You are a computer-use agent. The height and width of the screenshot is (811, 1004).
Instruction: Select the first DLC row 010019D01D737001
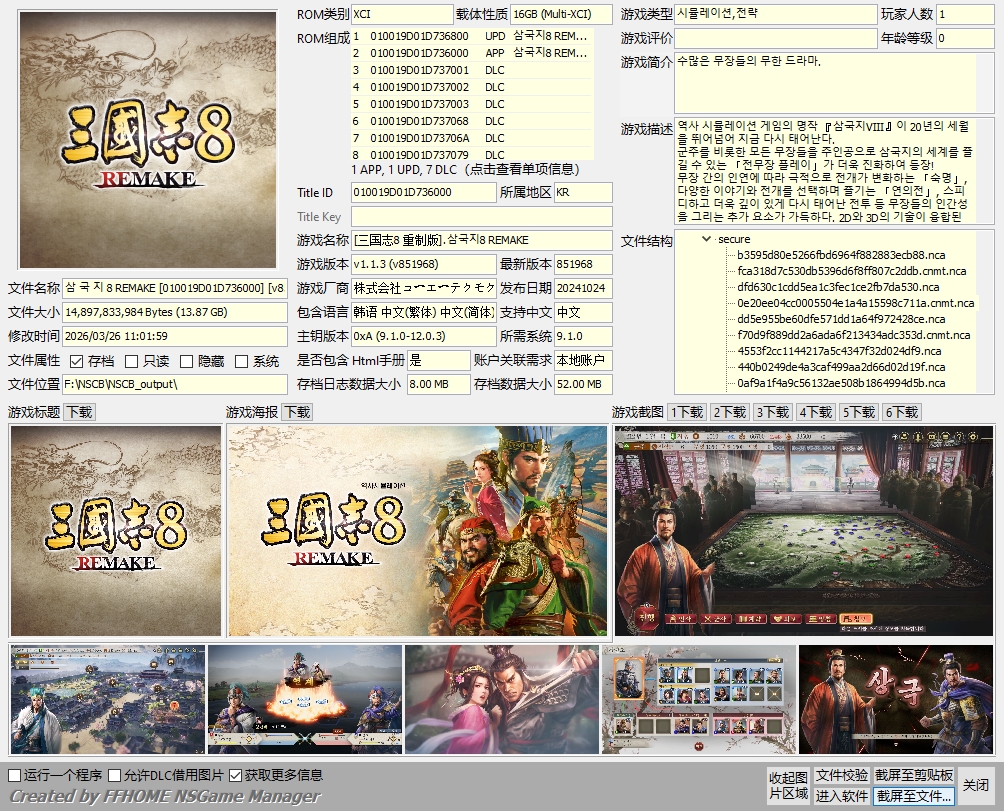[420, 71]
